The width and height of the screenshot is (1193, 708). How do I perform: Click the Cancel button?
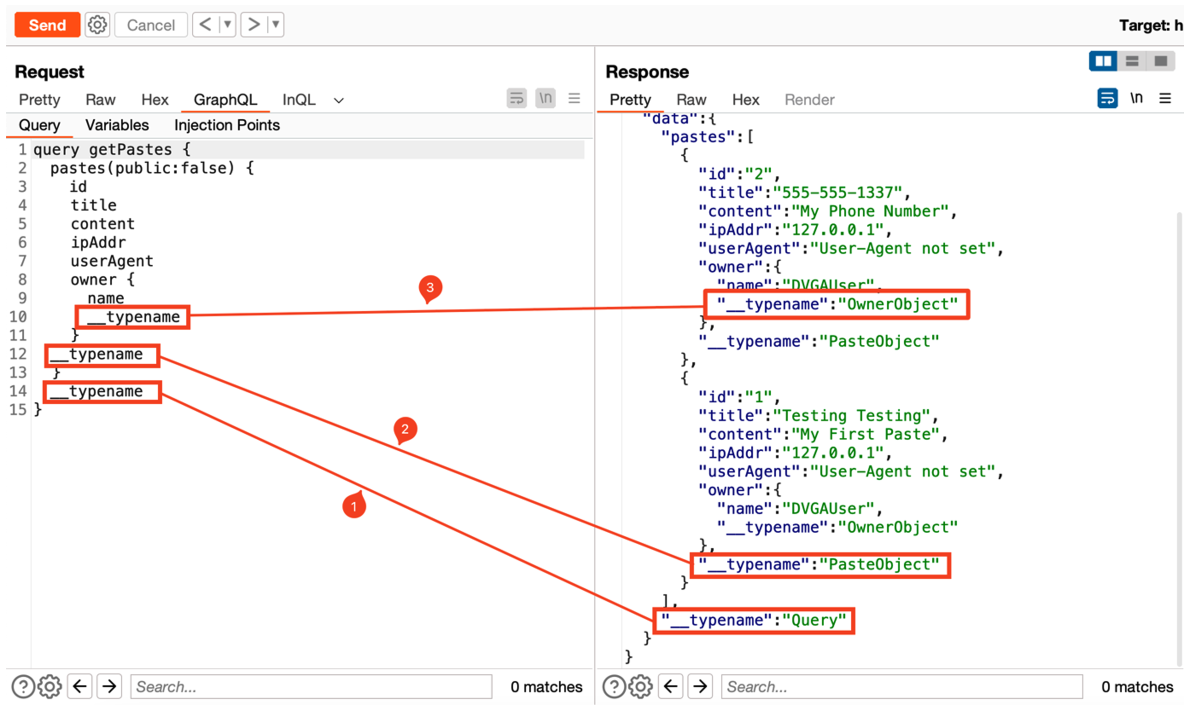click(150, 24)
